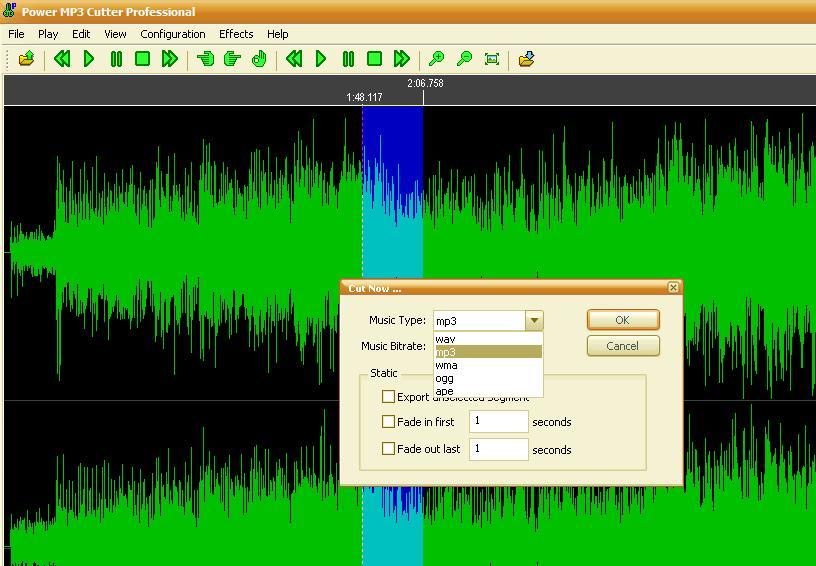
Task: Click the fit-to-window zoom icon
Action: pyautogui.click(x=492, y=59)
